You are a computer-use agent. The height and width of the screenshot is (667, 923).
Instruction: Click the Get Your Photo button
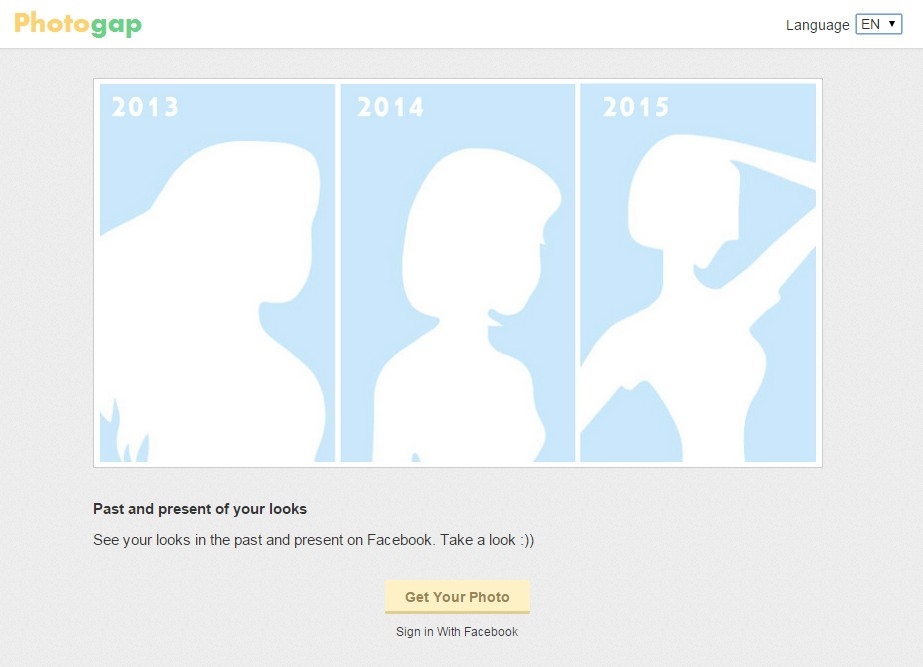tap(457, 597)
